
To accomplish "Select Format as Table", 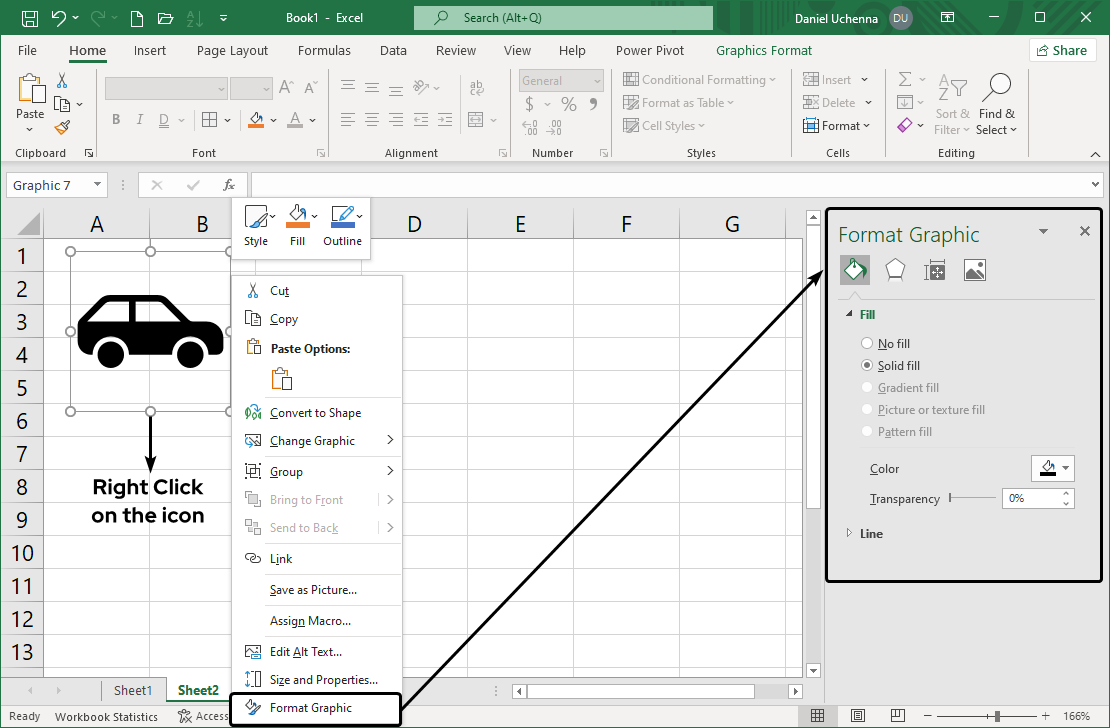I will click(681, 101).
